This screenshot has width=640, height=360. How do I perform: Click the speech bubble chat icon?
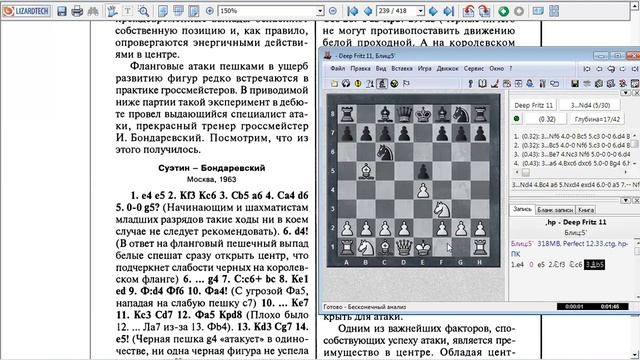click(x=554, y=84)
